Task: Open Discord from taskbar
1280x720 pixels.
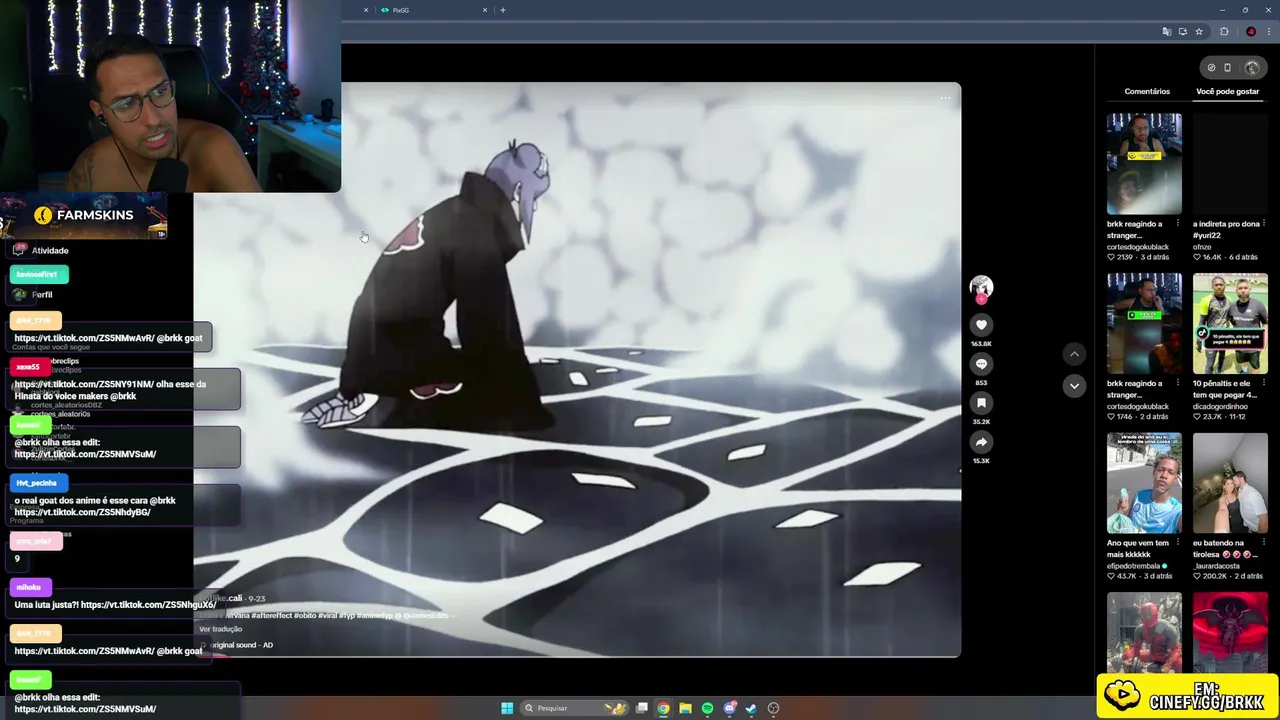Action: tap(730, 708)
